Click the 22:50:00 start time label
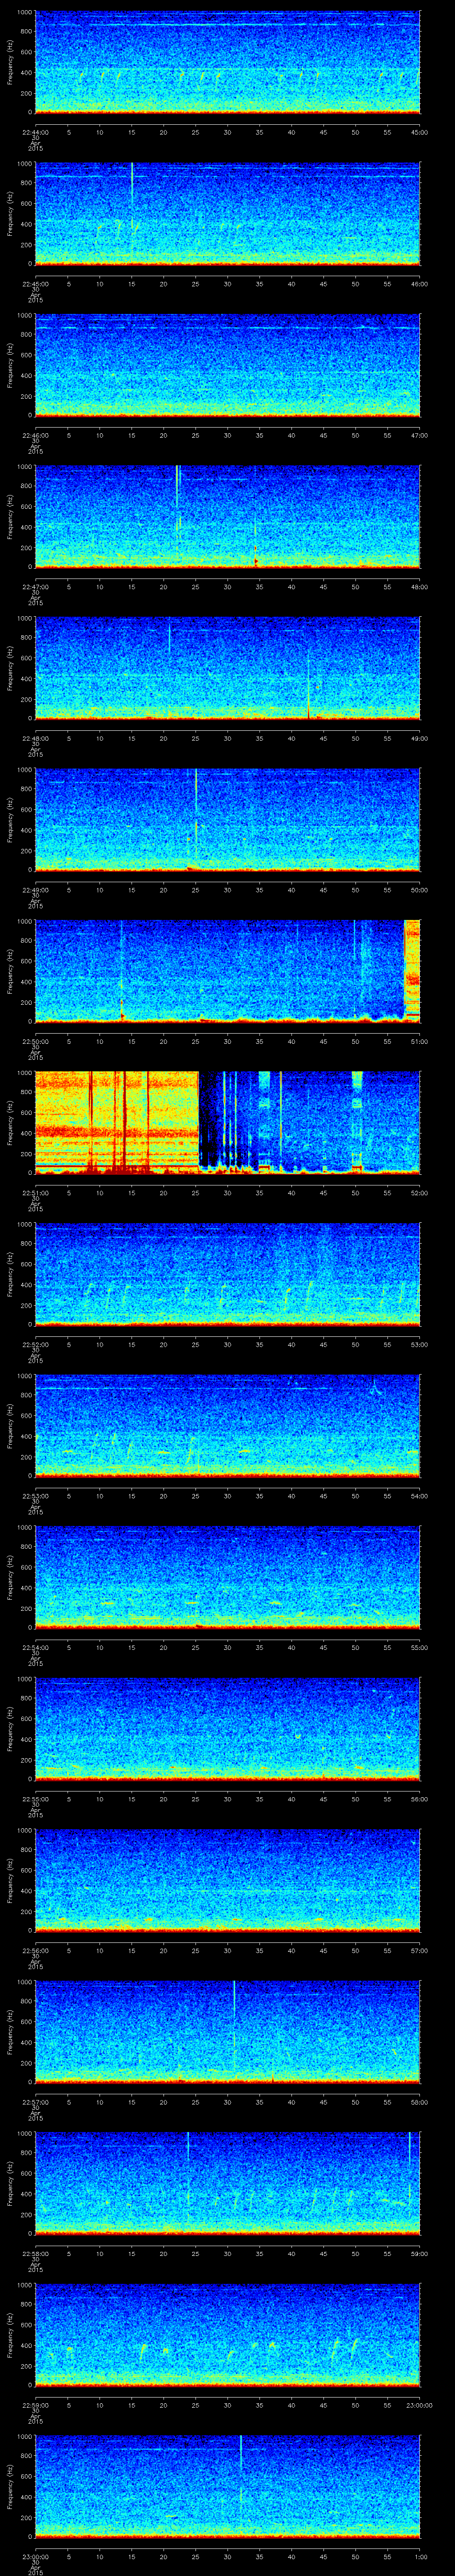The width and height of the screenshot is (455, 2576). click(x=35, y=1041)
